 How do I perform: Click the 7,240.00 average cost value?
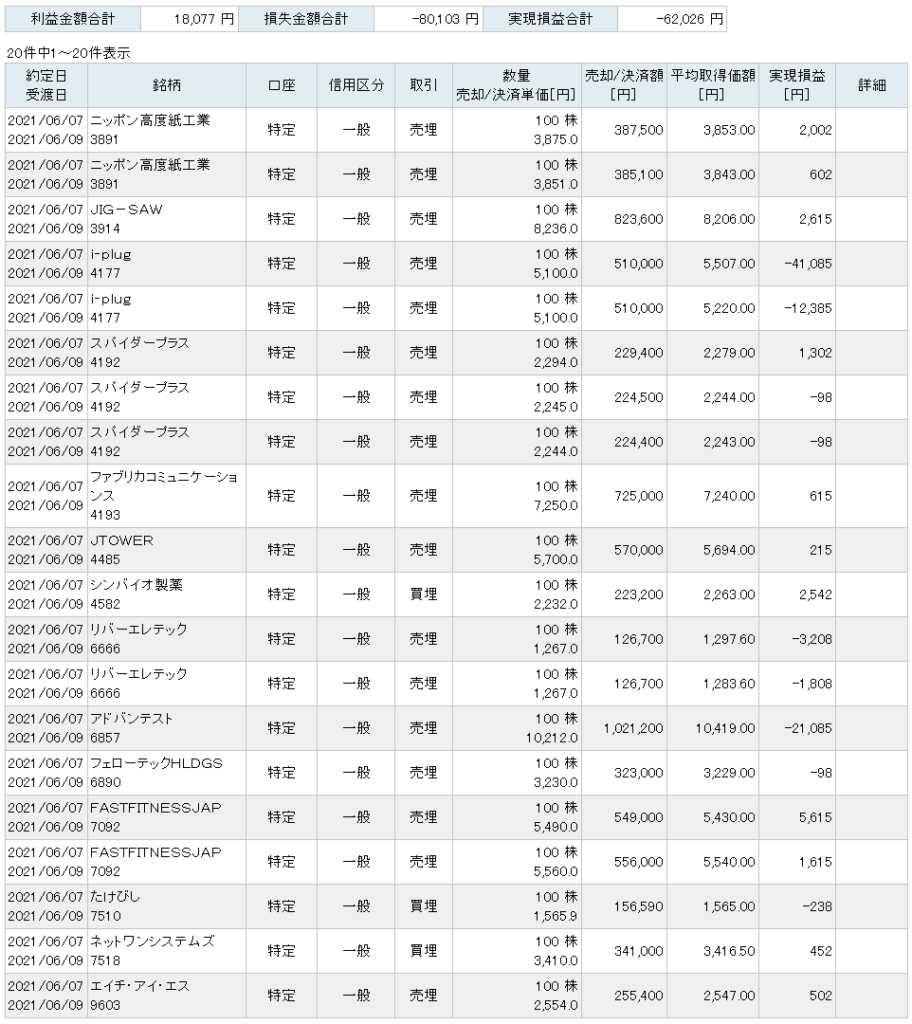(x=729, y=496)
